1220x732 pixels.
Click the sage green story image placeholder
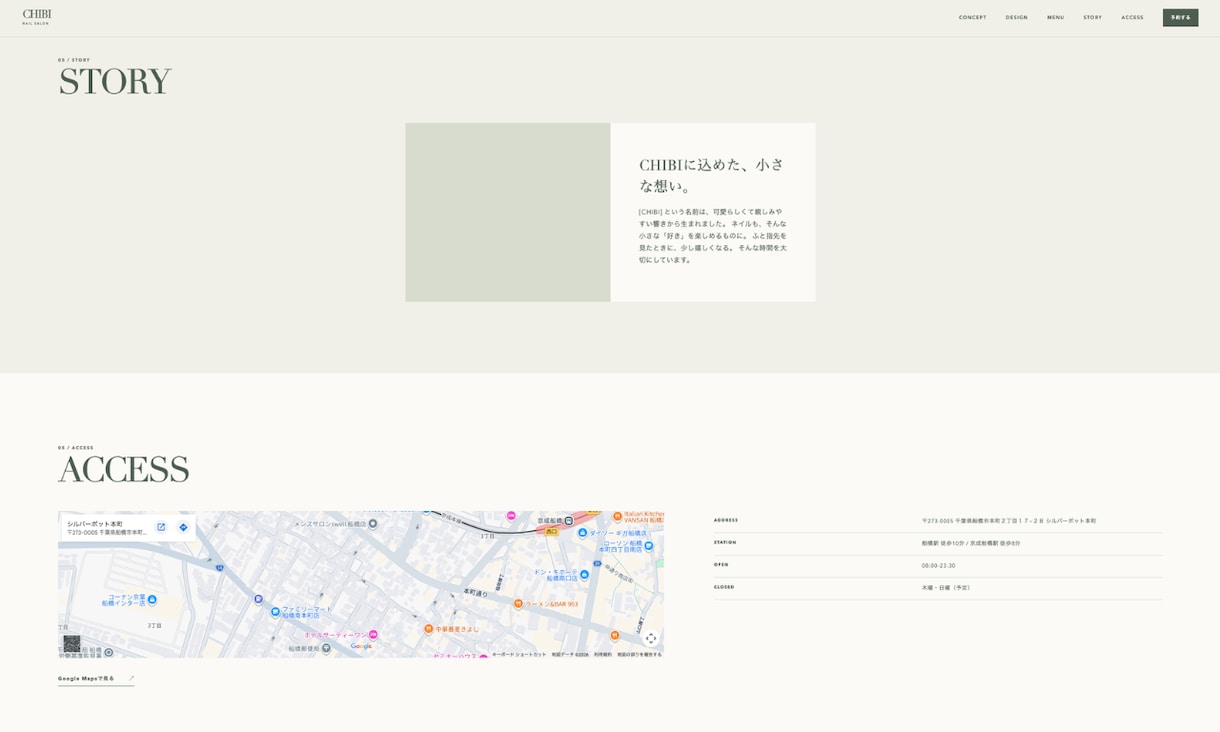click(508, 212)
